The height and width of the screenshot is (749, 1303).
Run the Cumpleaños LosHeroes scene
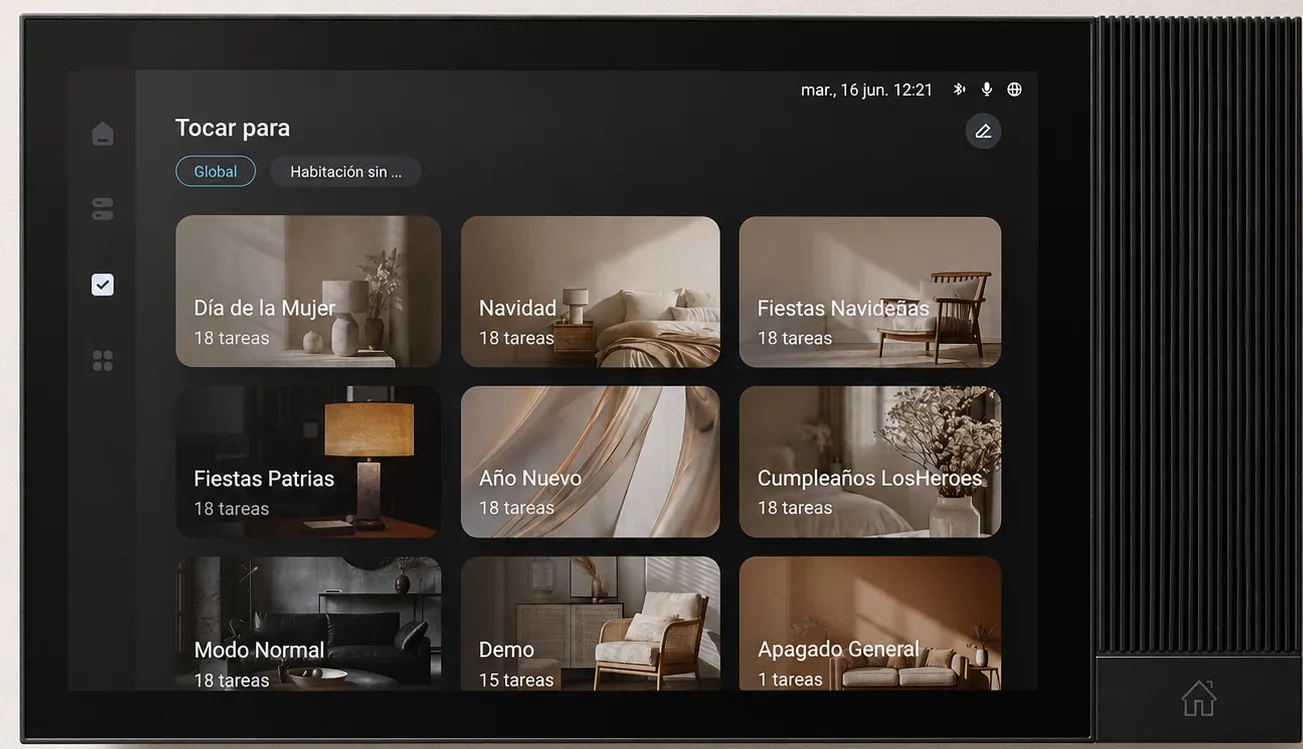click(870, 462)
